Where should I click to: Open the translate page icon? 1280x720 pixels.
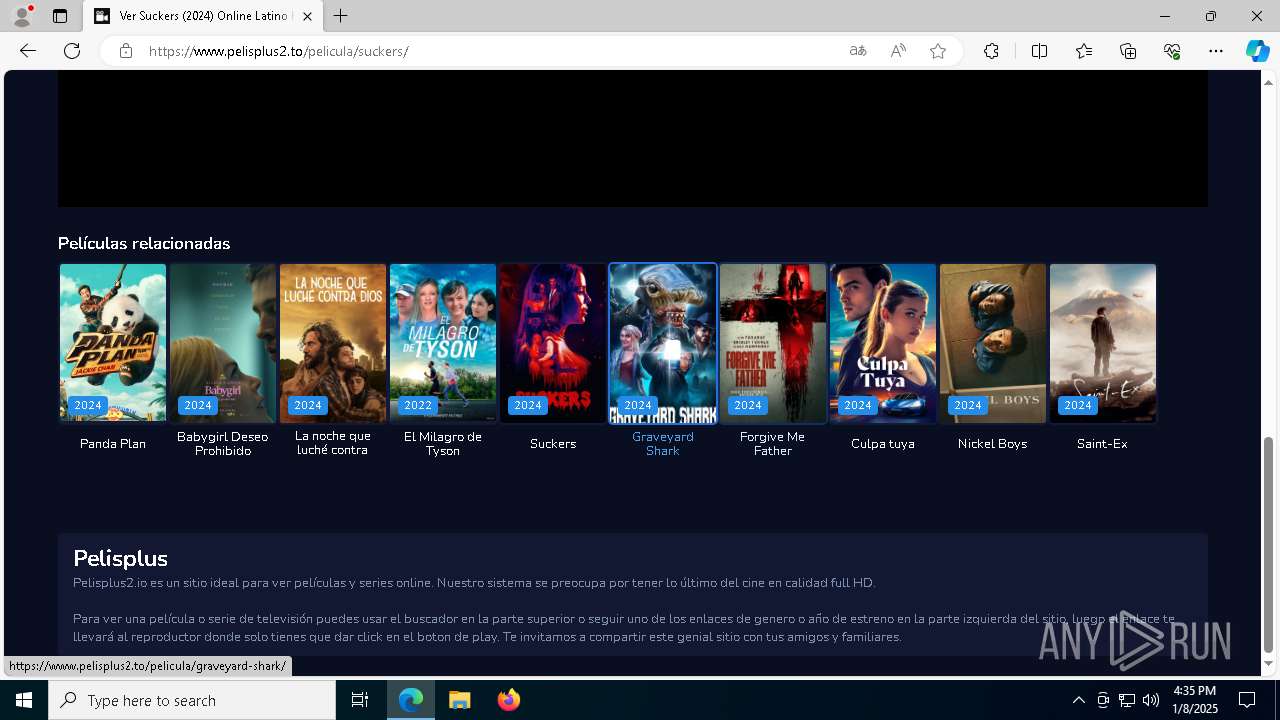pyautogui.click(x=858, y=51)
